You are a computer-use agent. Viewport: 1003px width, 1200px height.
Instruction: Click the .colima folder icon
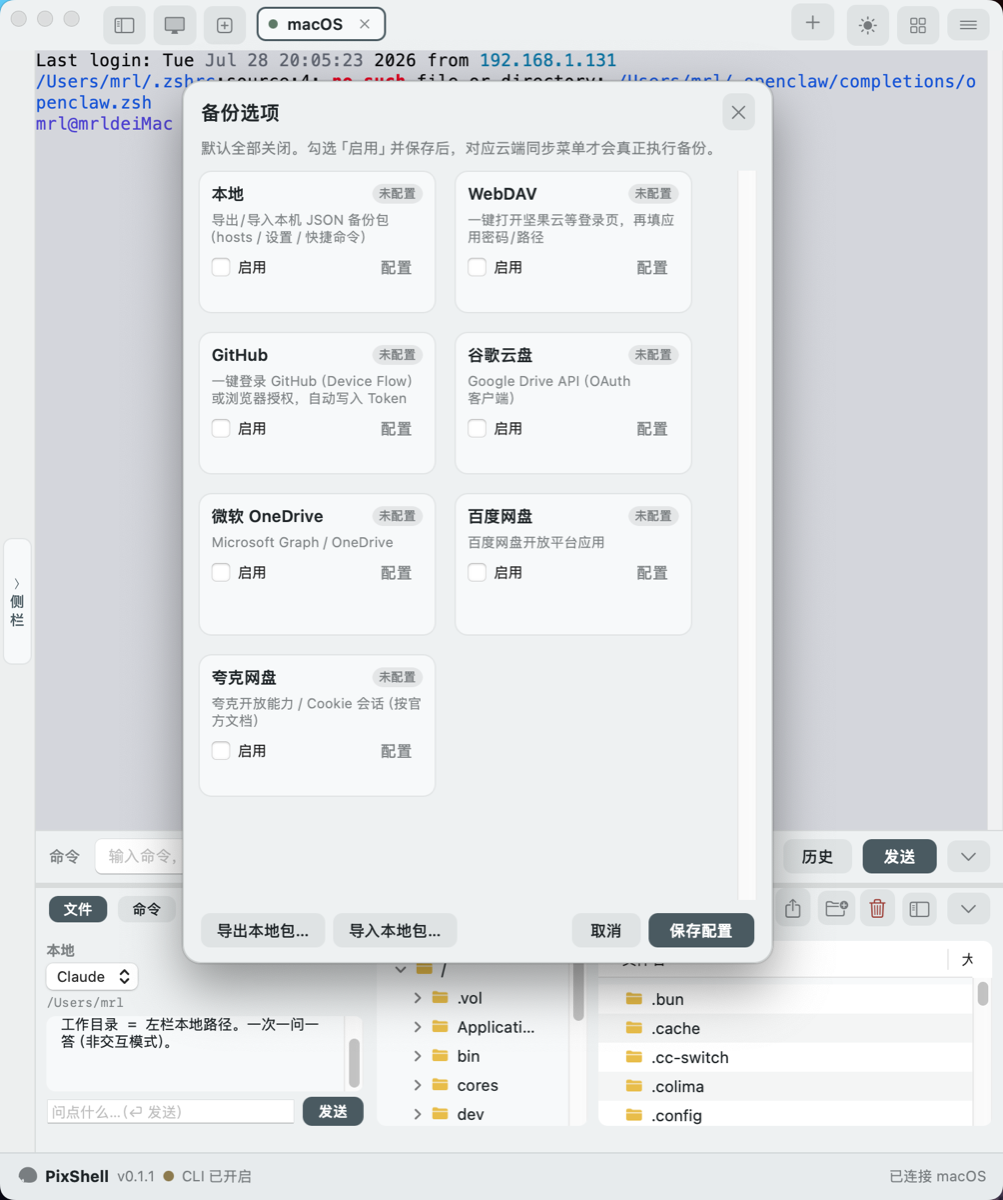(633, 1086)
